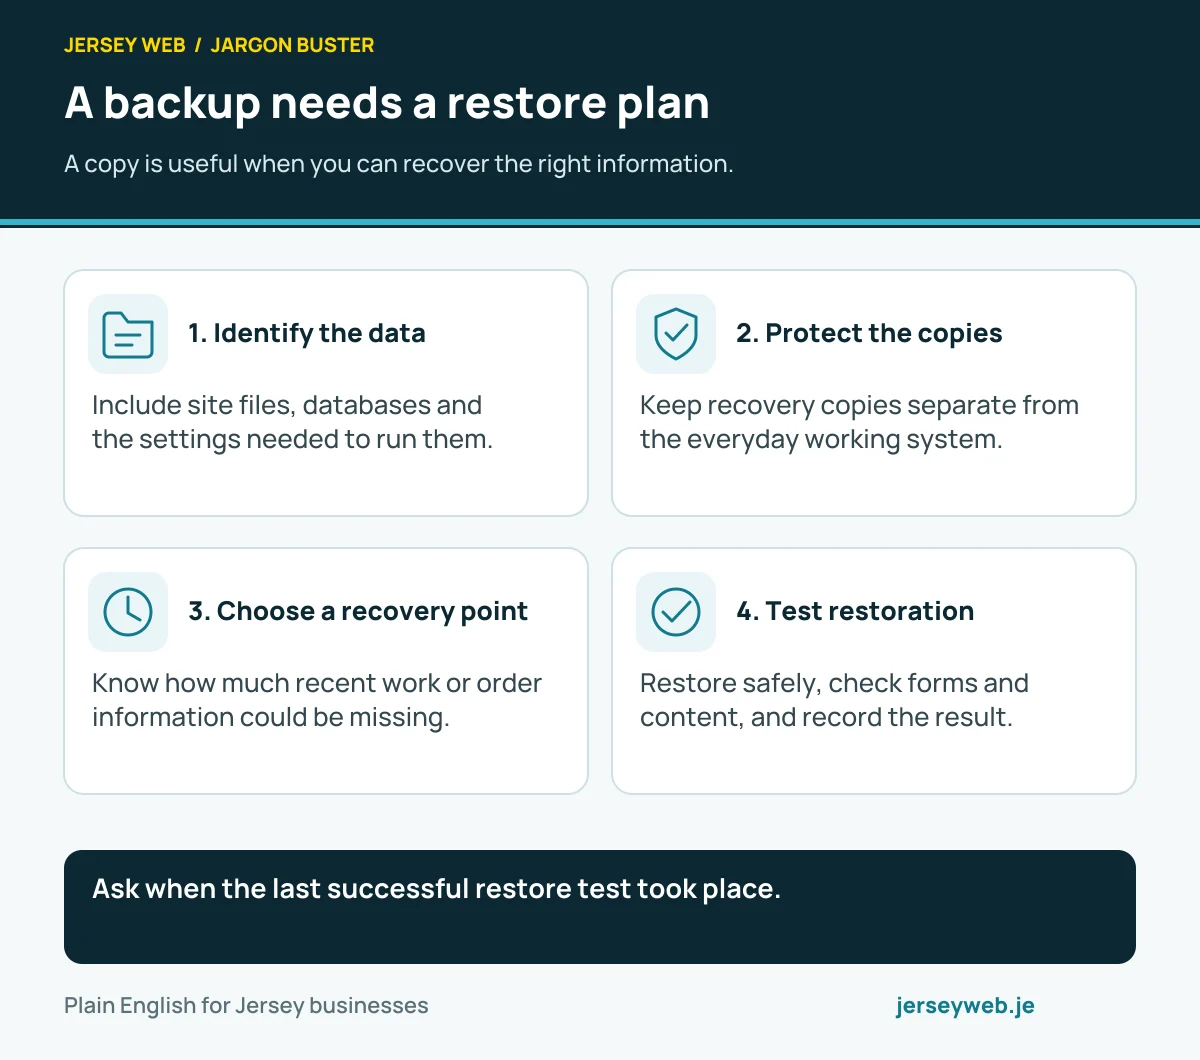Viewport: 1200px width, 1060px height.
Task: Click the text "Include site files, databases and the settings needed to run them."
Action: (292, 422)
